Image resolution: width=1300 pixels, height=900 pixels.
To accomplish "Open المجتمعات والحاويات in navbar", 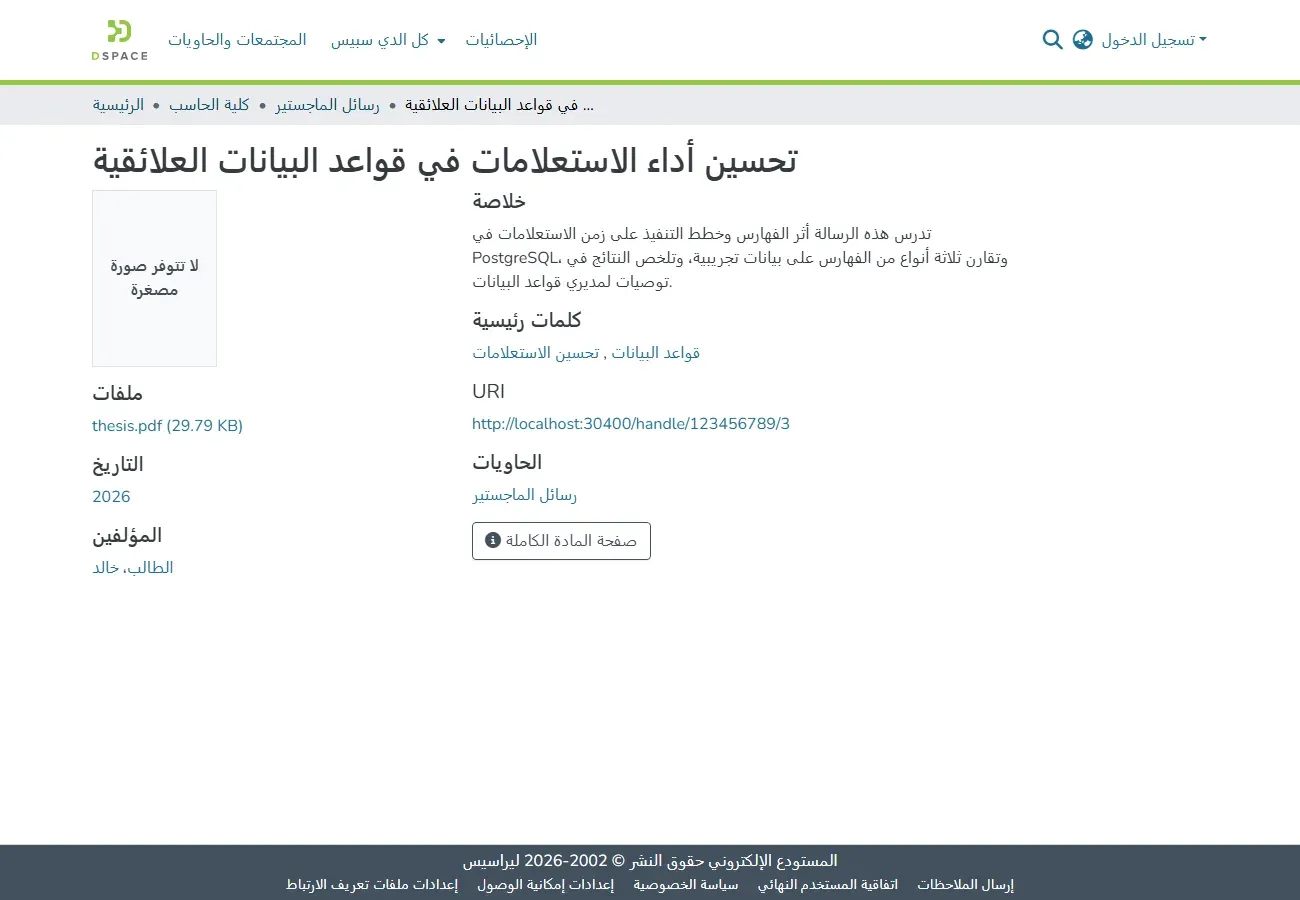I will [x=237, y=40].
